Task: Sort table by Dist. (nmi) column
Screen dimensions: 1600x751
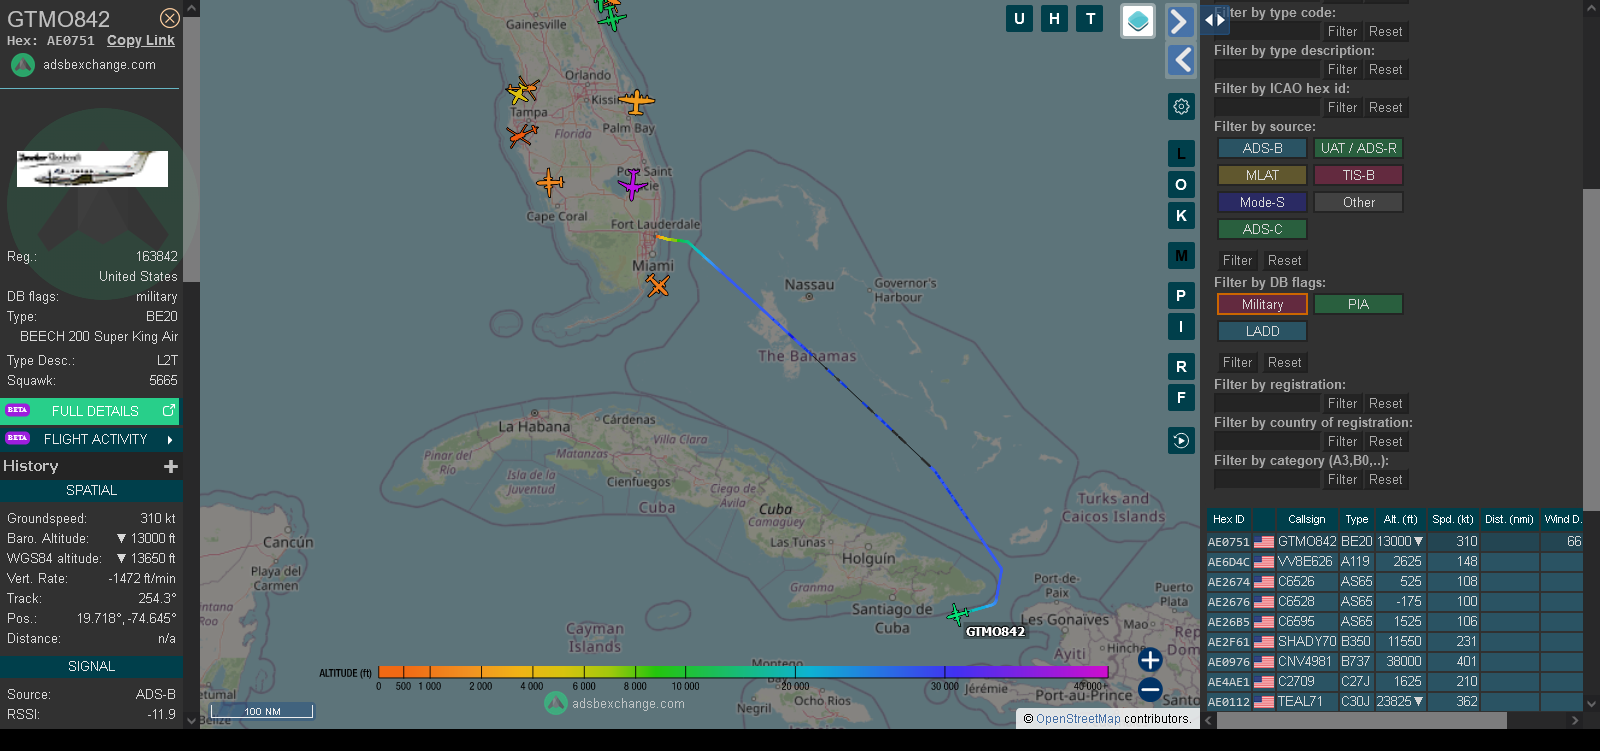Action: click(1509, 519)
